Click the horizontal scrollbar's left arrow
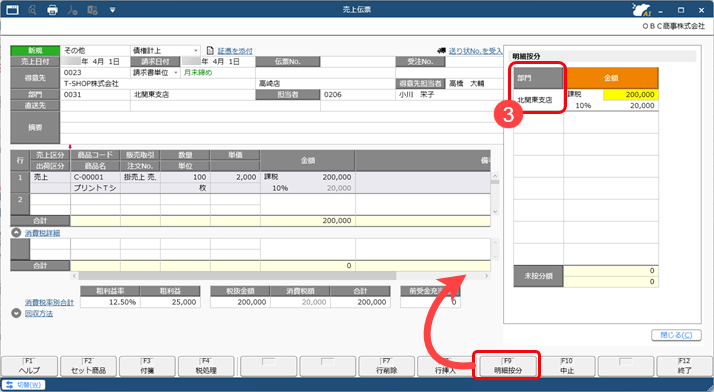 [x=75, y=276]
